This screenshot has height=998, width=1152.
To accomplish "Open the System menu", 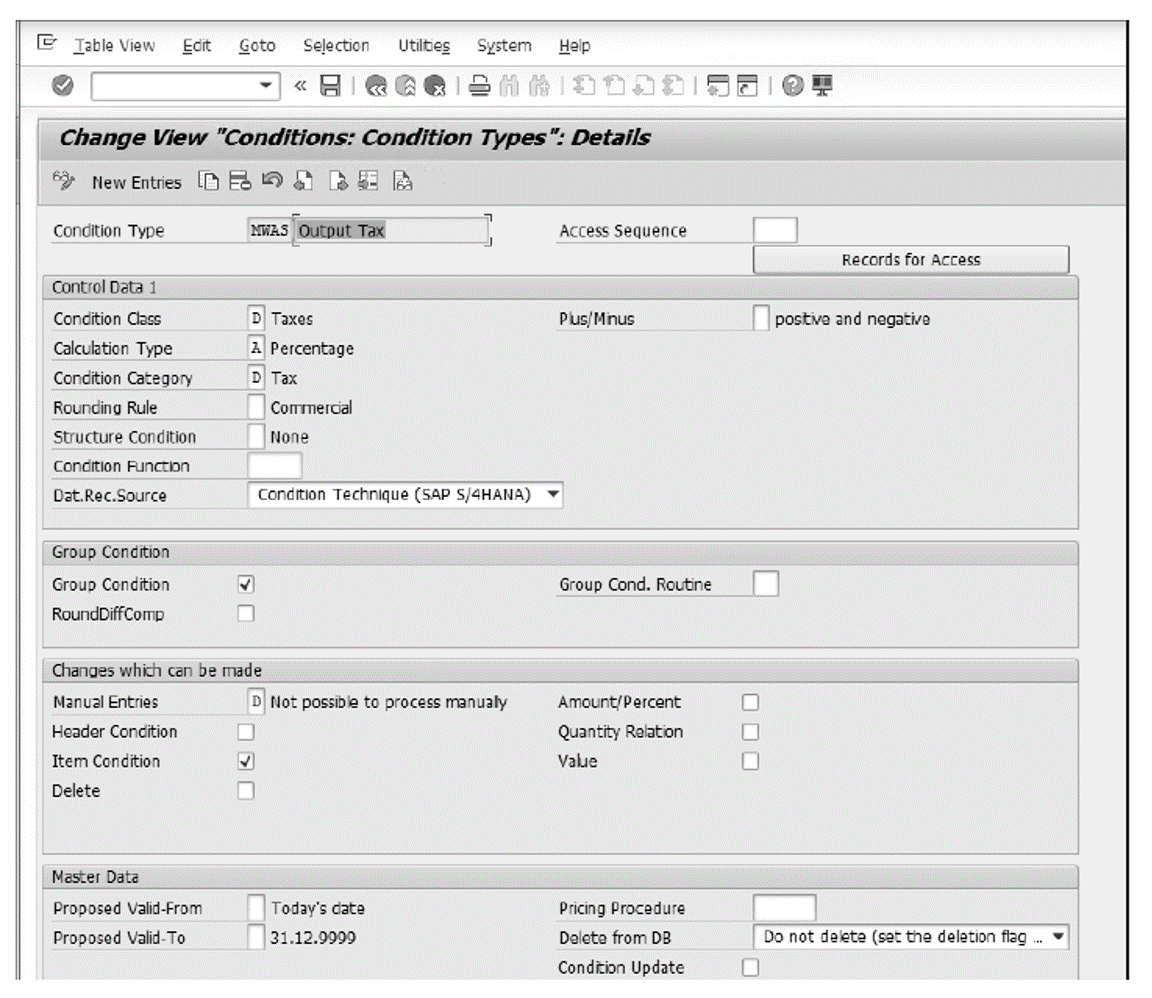I will (504, 46).
